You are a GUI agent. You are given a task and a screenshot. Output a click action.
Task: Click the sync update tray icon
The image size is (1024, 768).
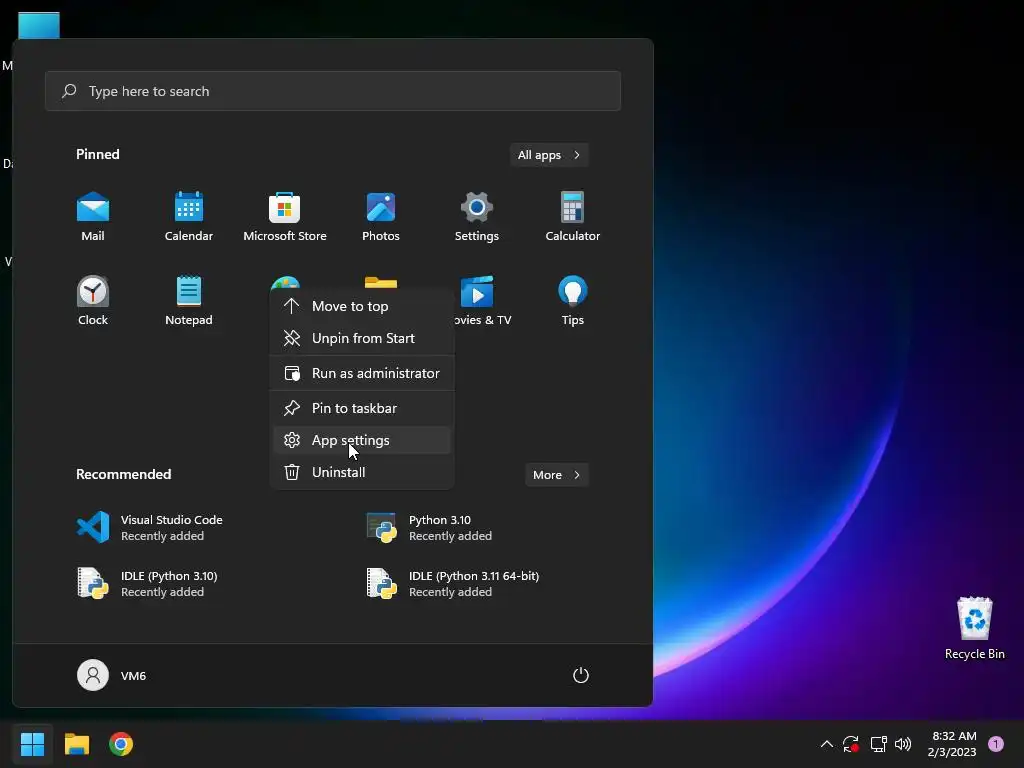(851, 744)
